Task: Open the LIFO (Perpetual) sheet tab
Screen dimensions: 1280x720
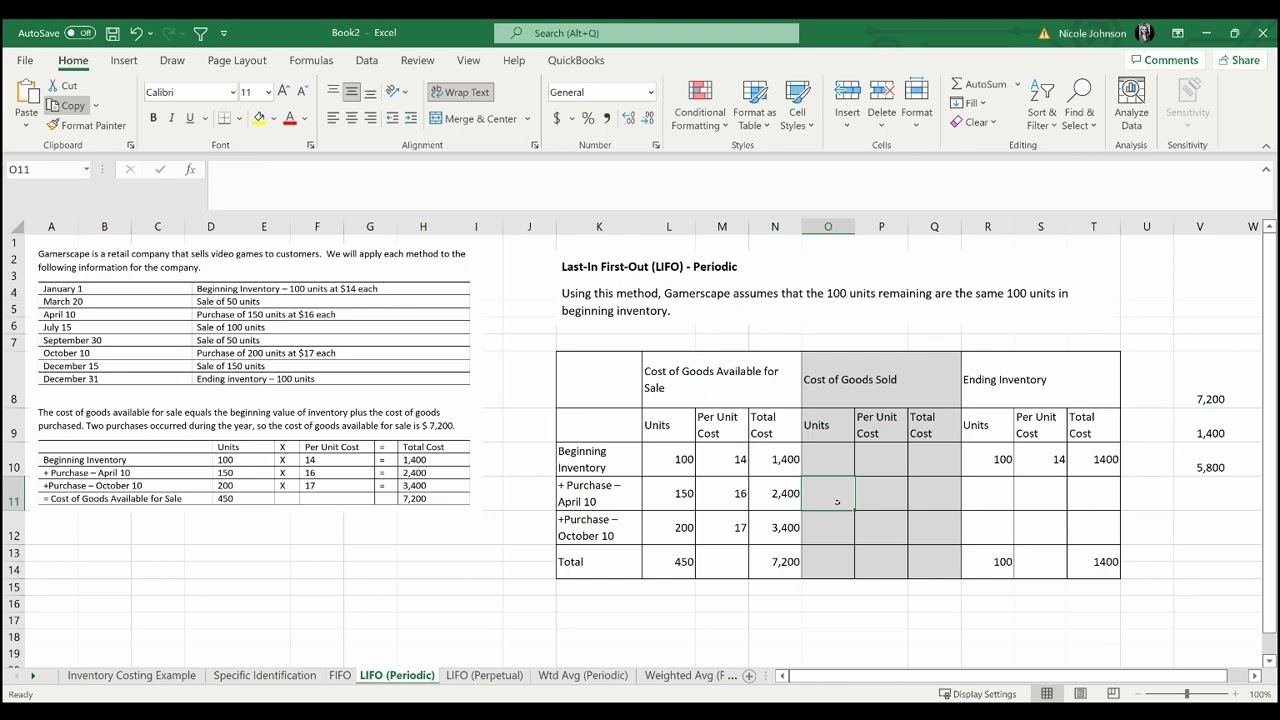Action: (484, 676)
